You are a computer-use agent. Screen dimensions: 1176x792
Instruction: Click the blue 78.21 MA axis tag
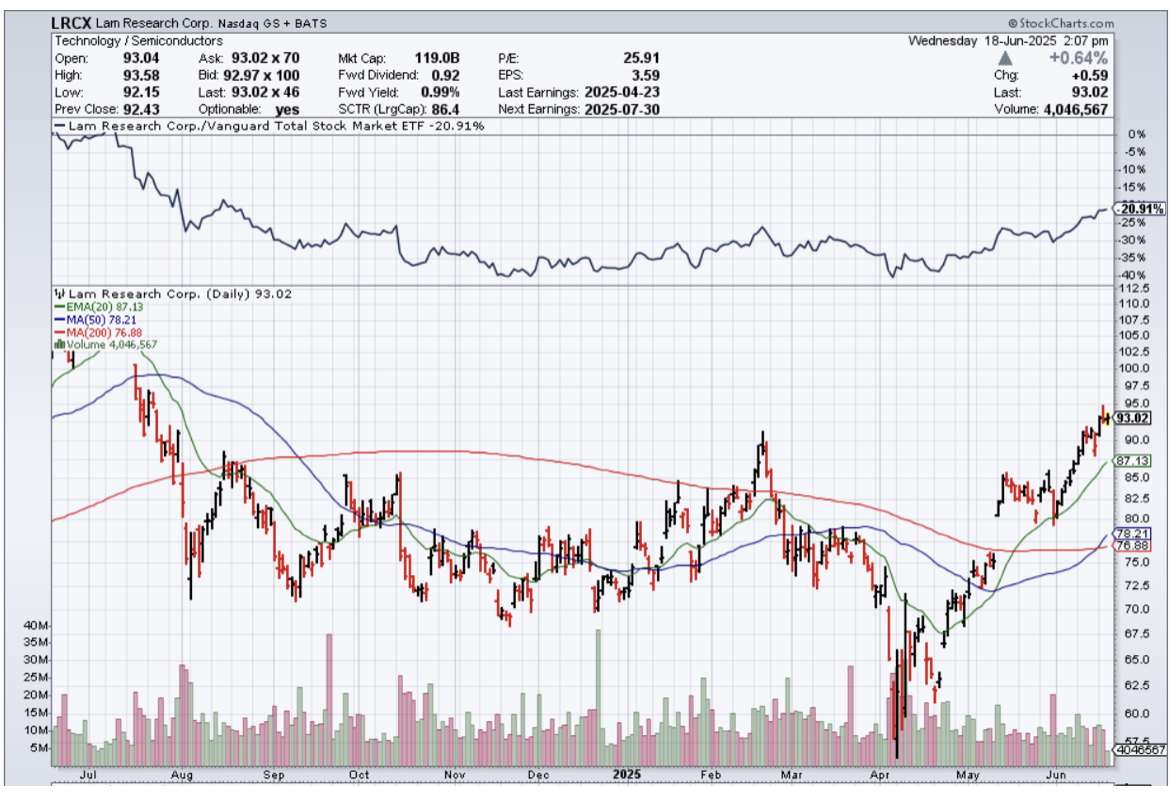click(1137, 534)
